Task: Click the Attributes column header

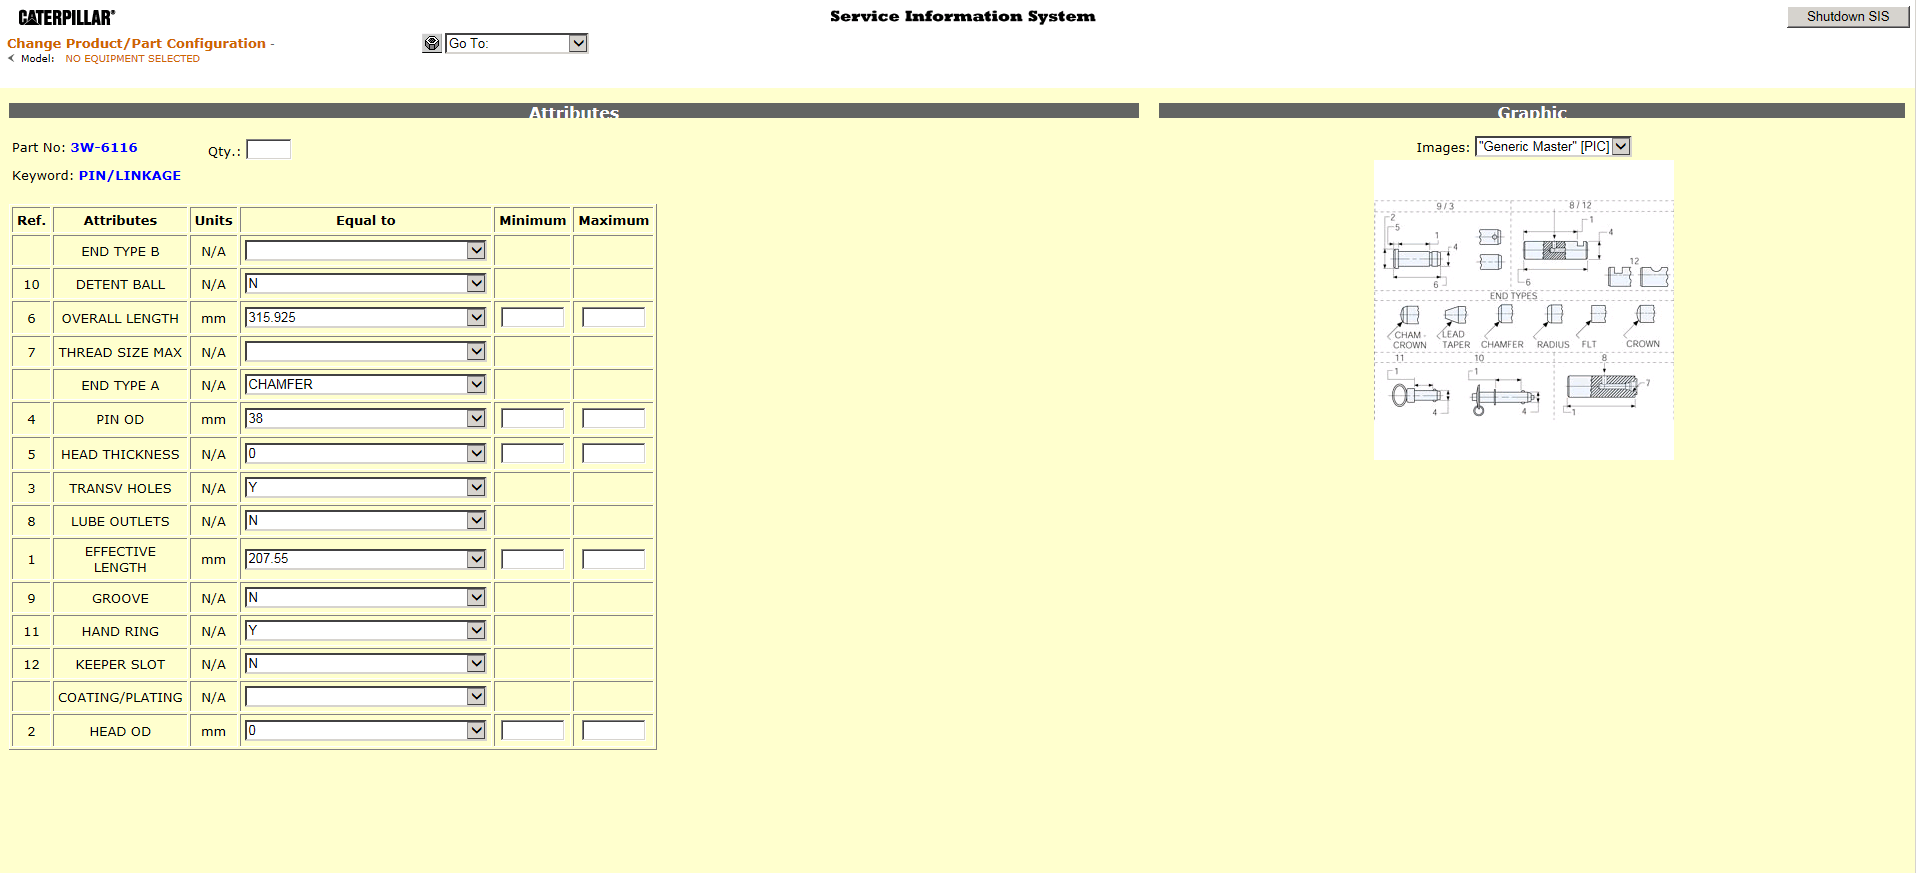Action: [120, 220]
